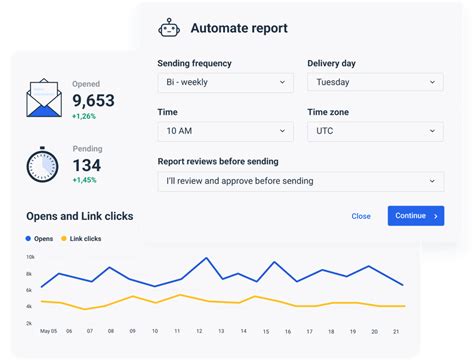This screenshot has width=474, height=364.
Task: Click the 09 date axis label
Action: (132, 331)
